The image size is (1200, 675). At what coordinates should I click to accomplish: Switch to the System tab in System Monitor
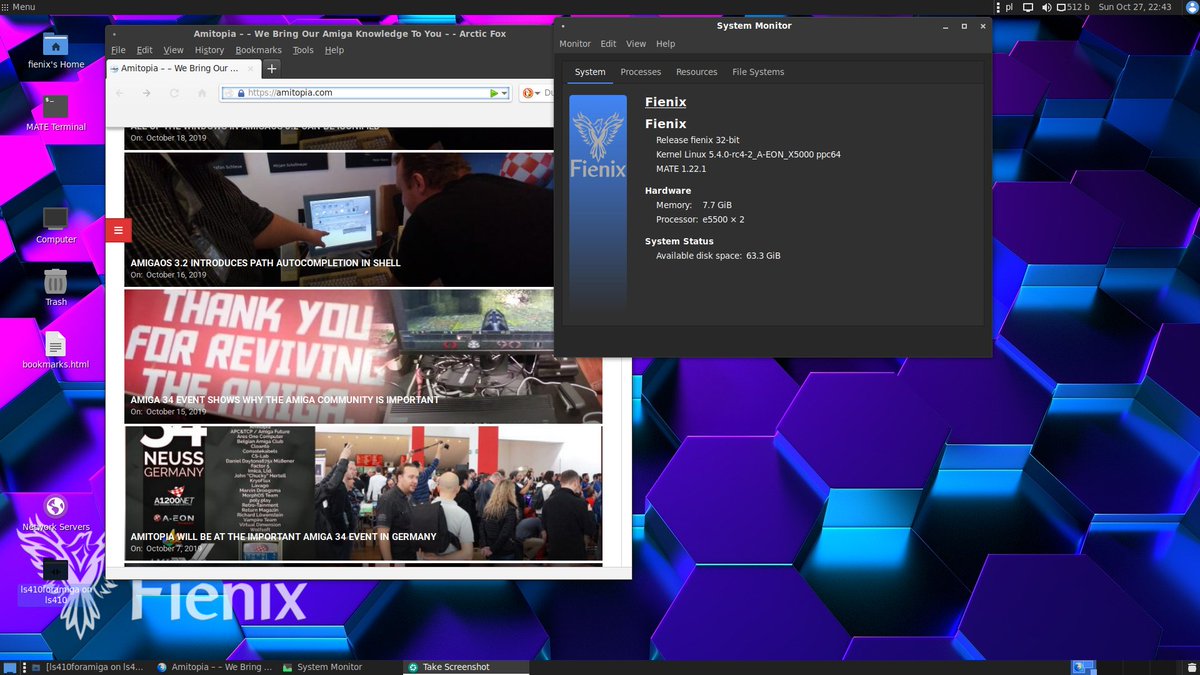(590, 72)
